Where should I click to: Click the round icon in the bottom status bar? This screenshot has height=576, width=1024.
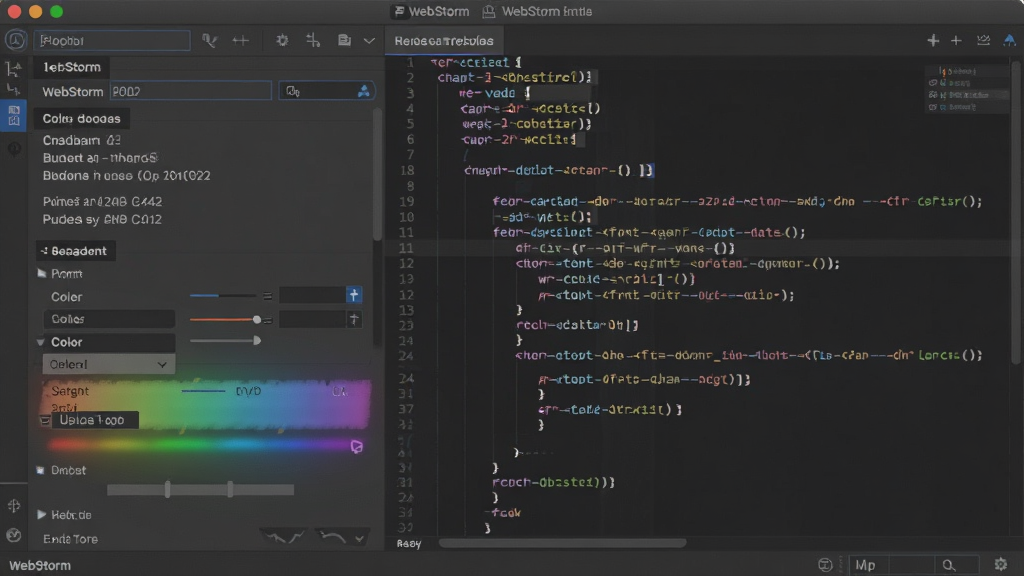825,565
